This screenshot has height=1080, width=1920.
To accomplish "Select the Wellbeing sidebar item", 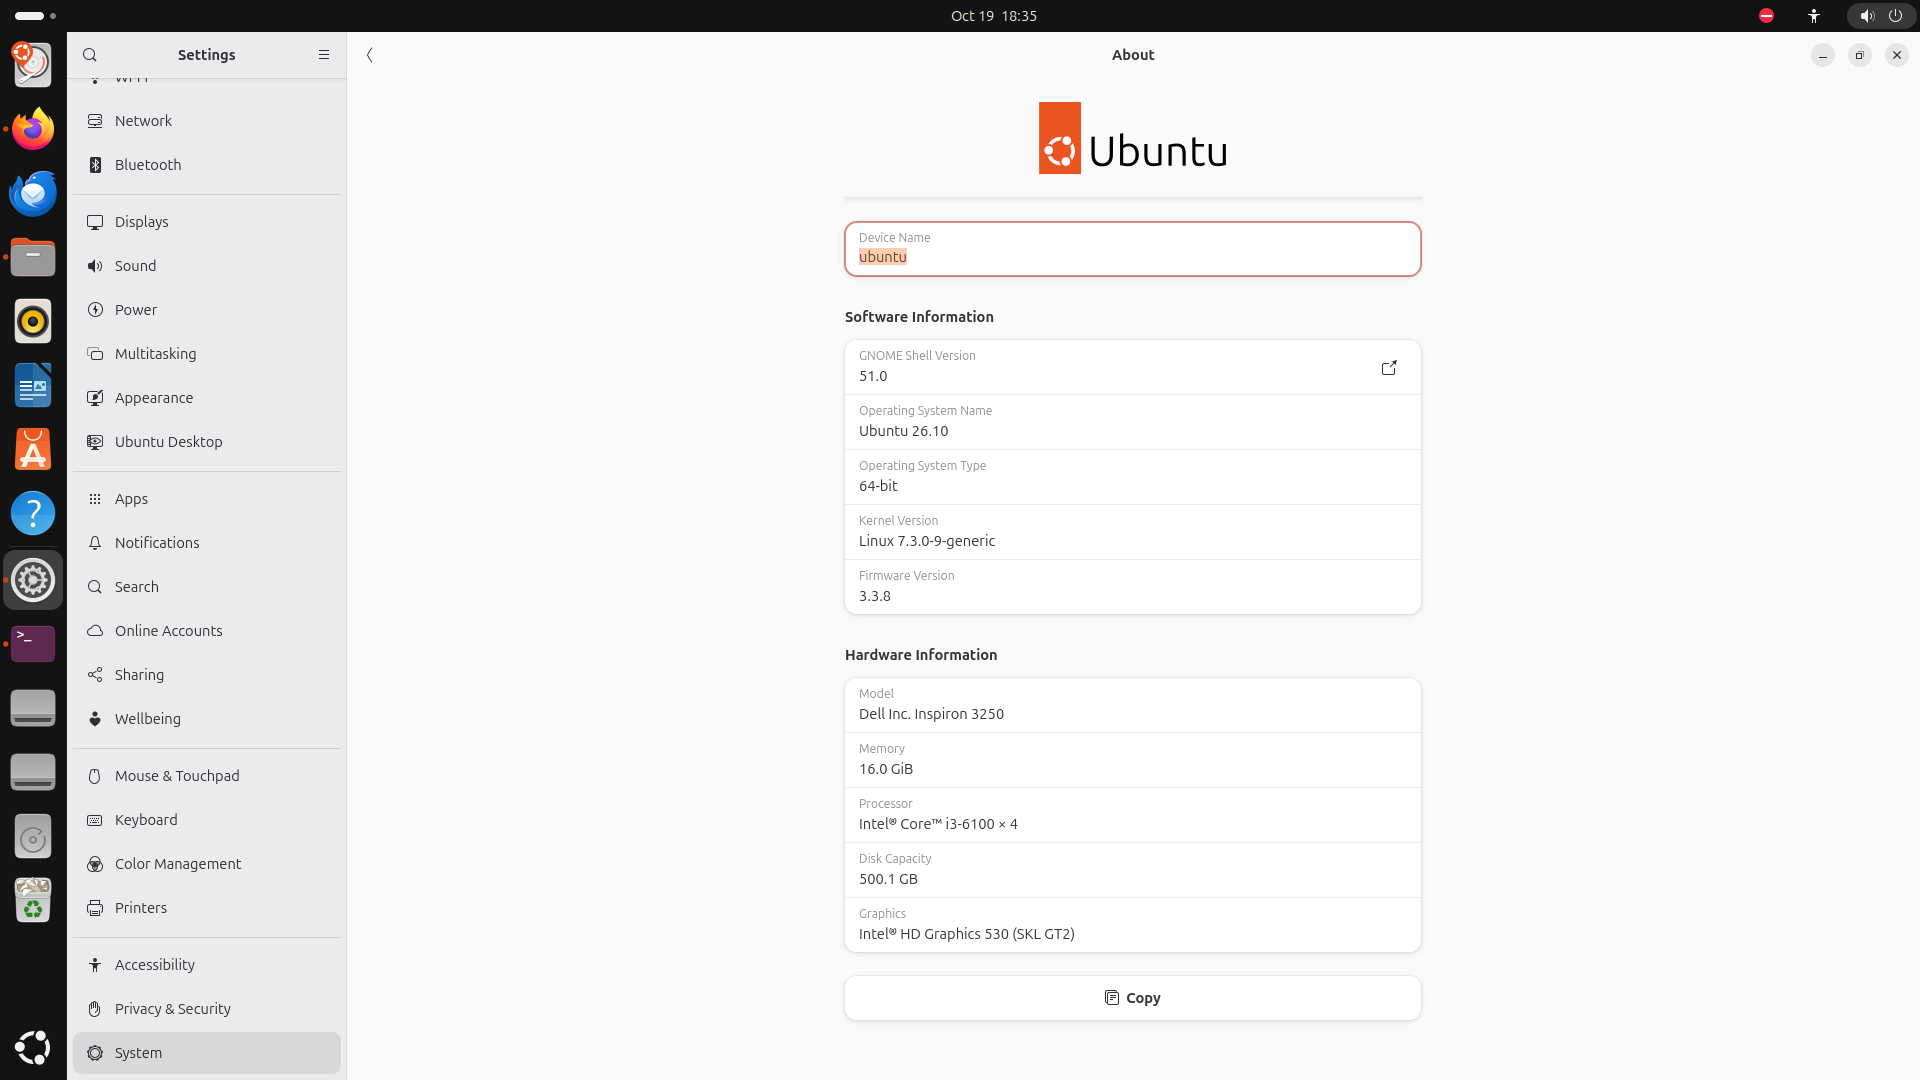I will [x=207, y=719].
